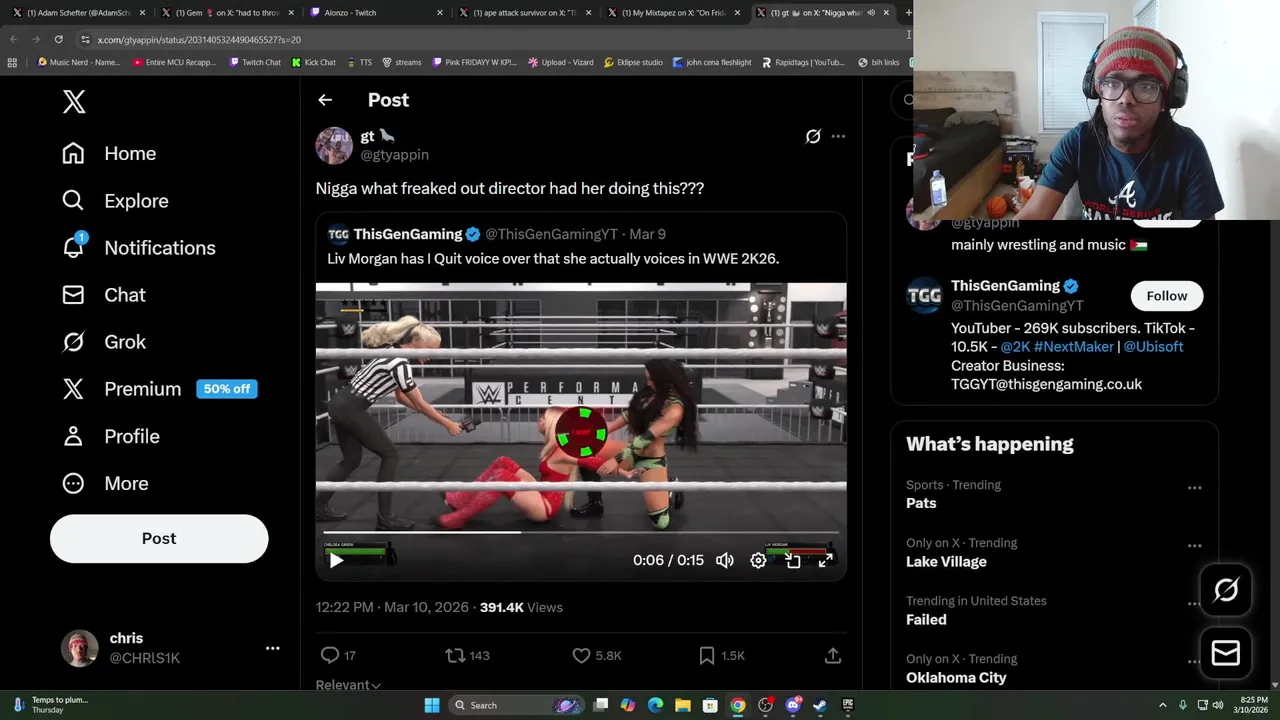
Task: Open more options for Failed trend
Action: pos(1194,604)
